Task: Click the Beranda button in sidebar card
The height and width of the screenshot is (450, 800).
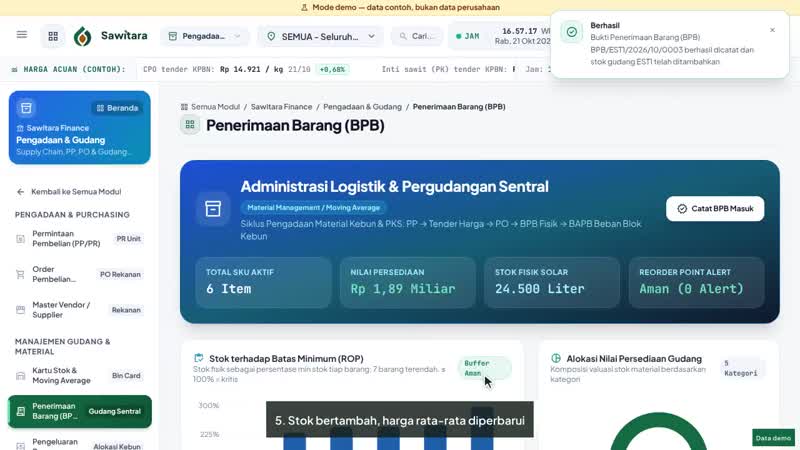Action: tap(117, 108)
